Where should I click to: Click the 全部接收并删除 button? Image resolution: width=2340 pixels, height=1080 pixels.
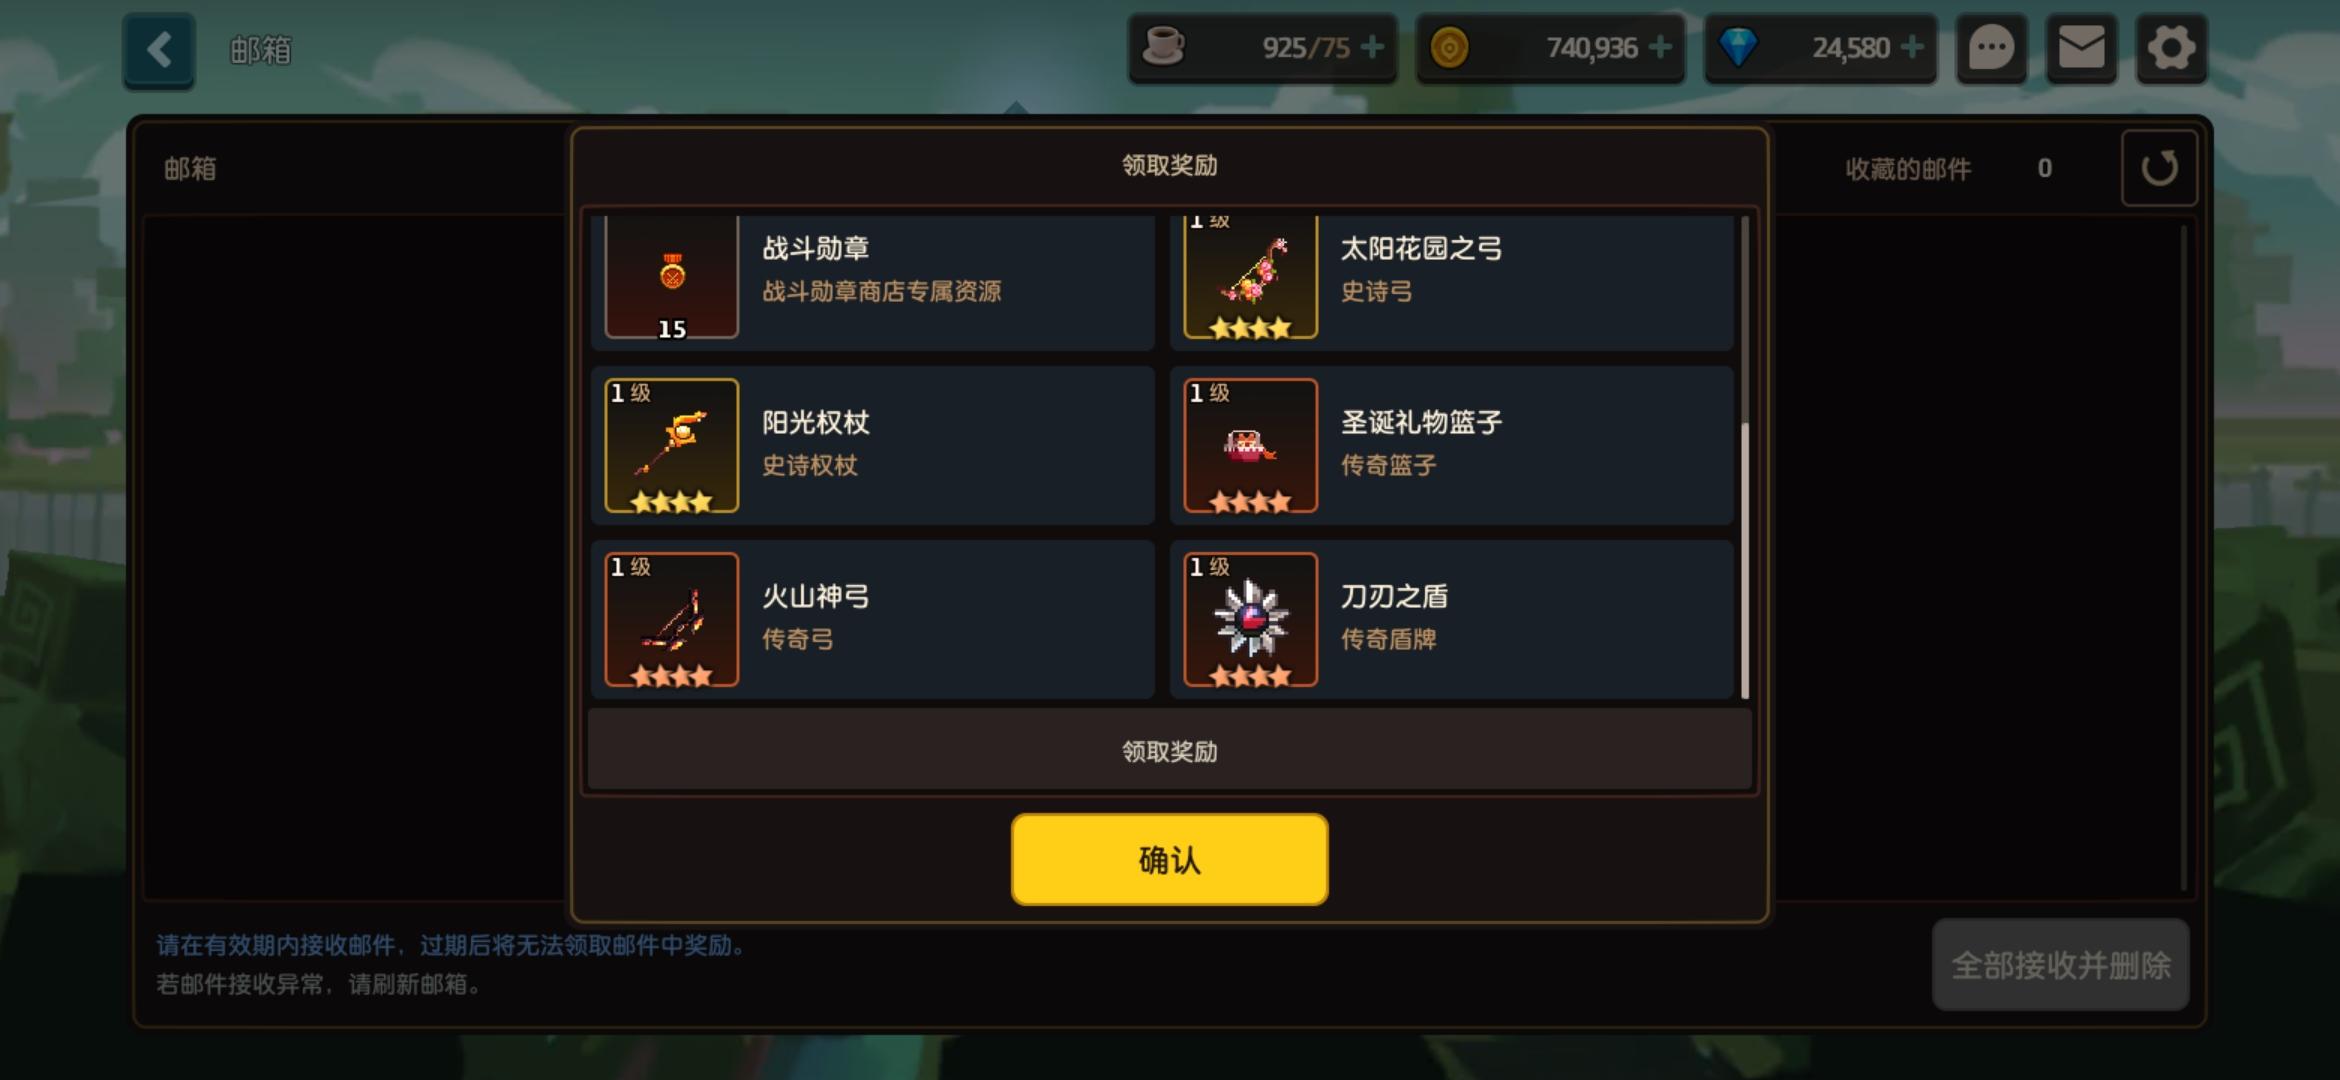(2061, 965)
